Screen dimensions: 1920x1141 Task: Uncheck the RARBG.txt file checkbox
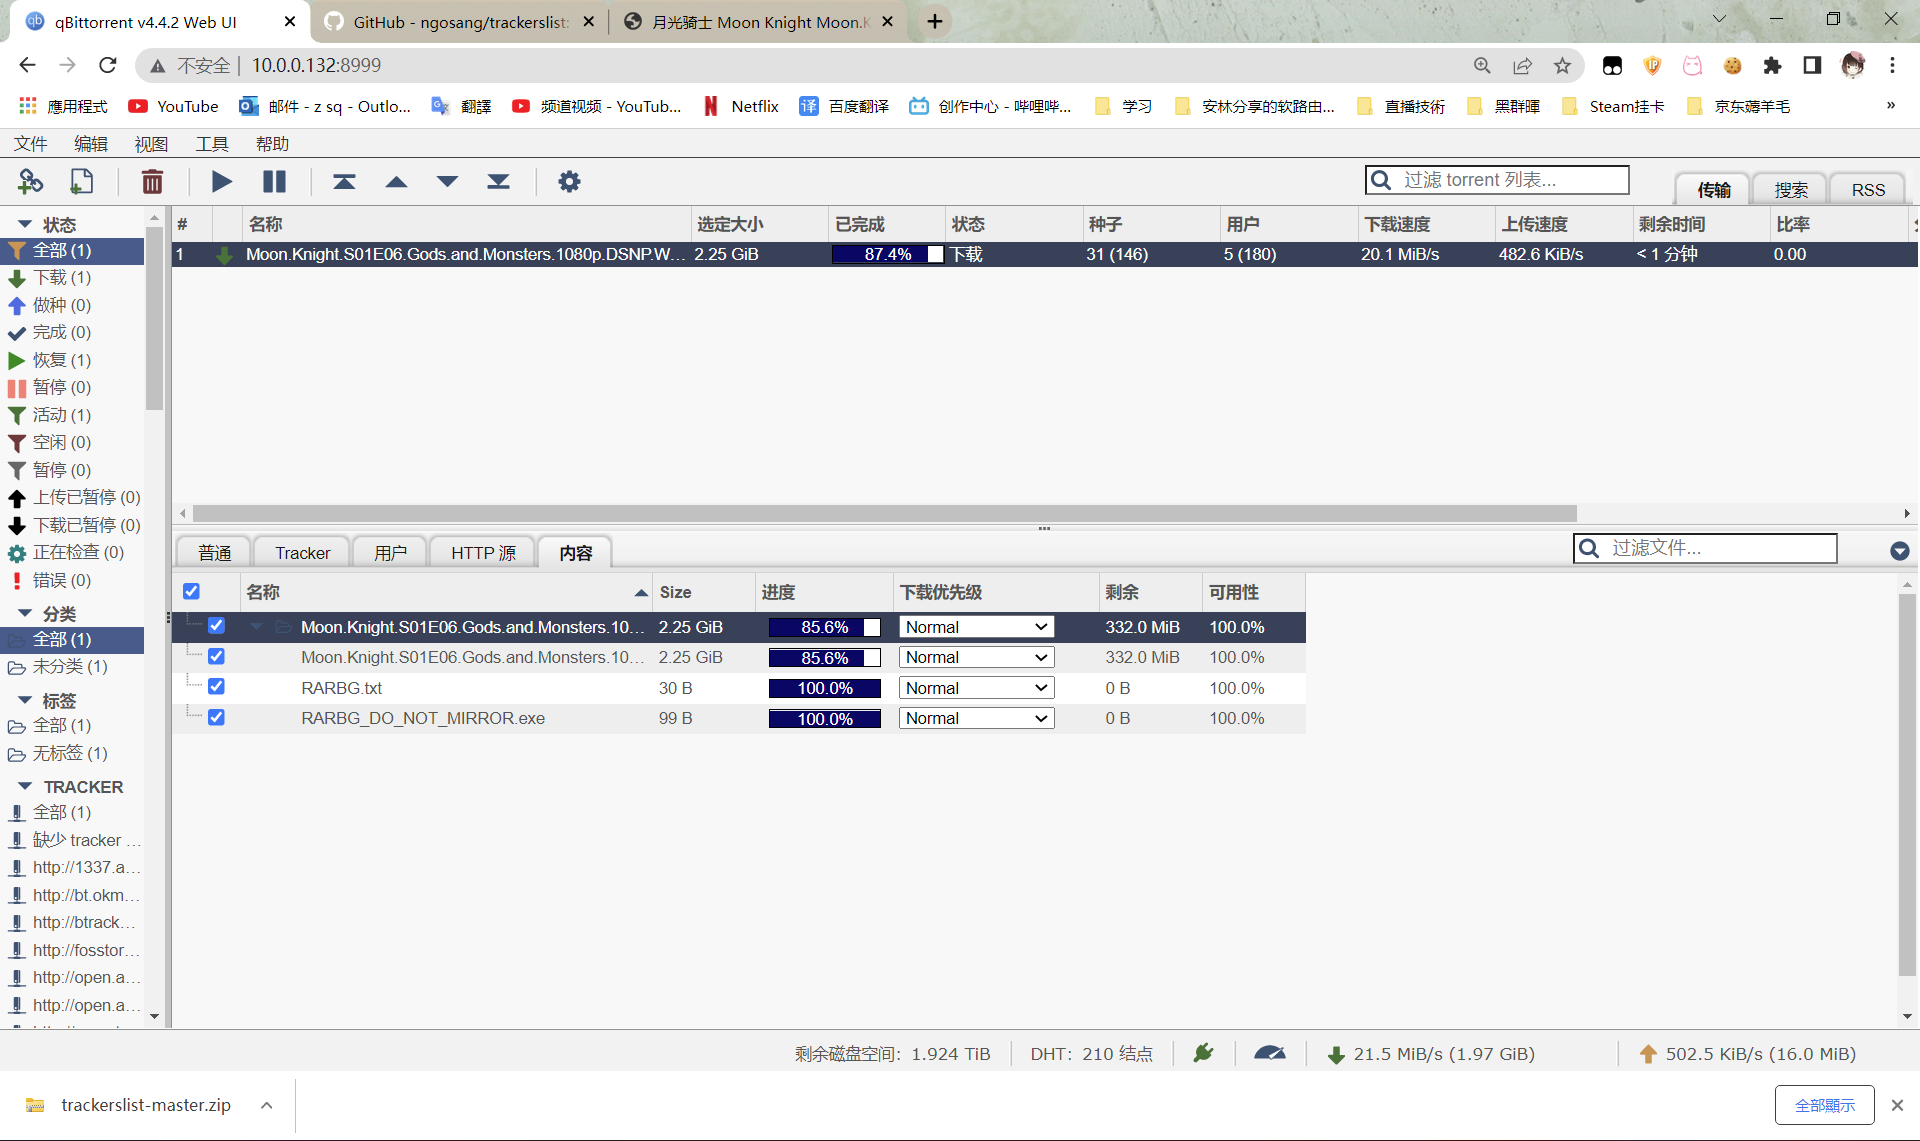tap(216, 687)
